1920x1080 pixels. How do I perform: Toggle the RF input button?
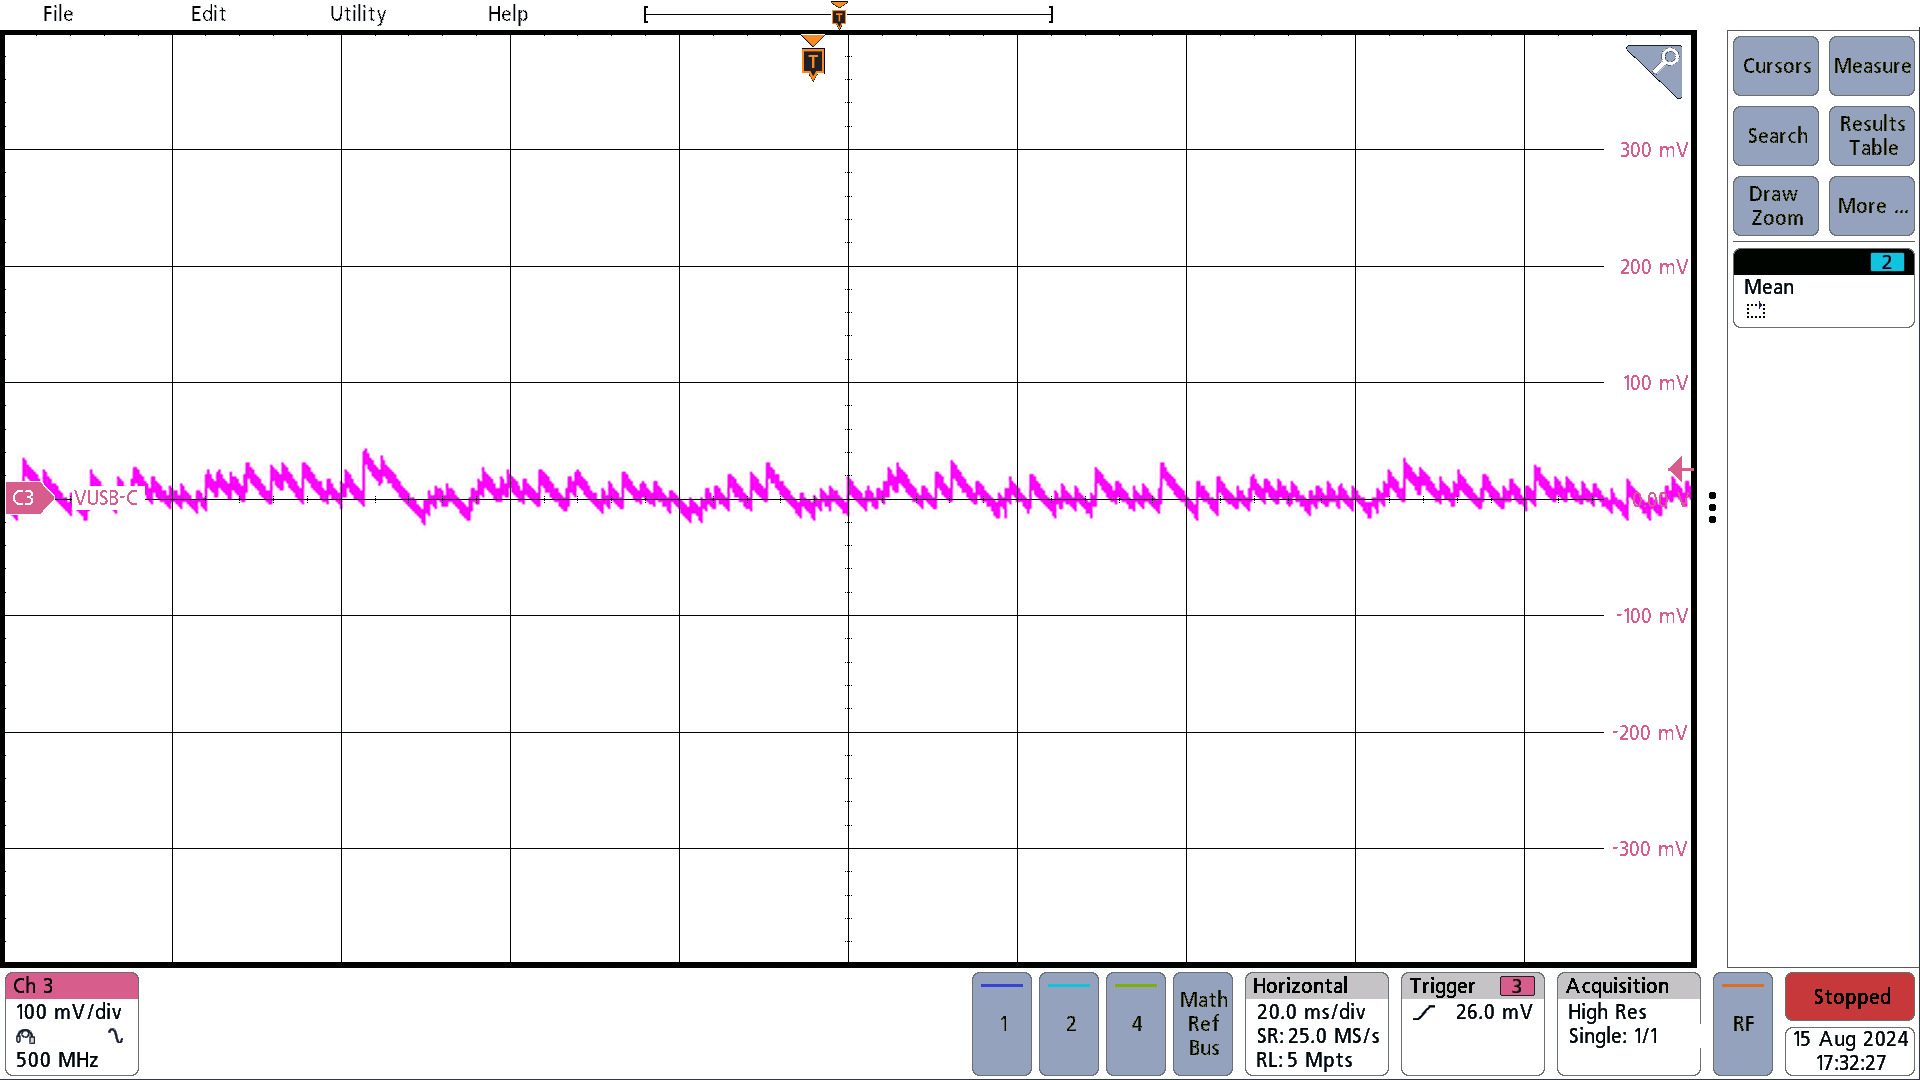pos(1743,1024)
